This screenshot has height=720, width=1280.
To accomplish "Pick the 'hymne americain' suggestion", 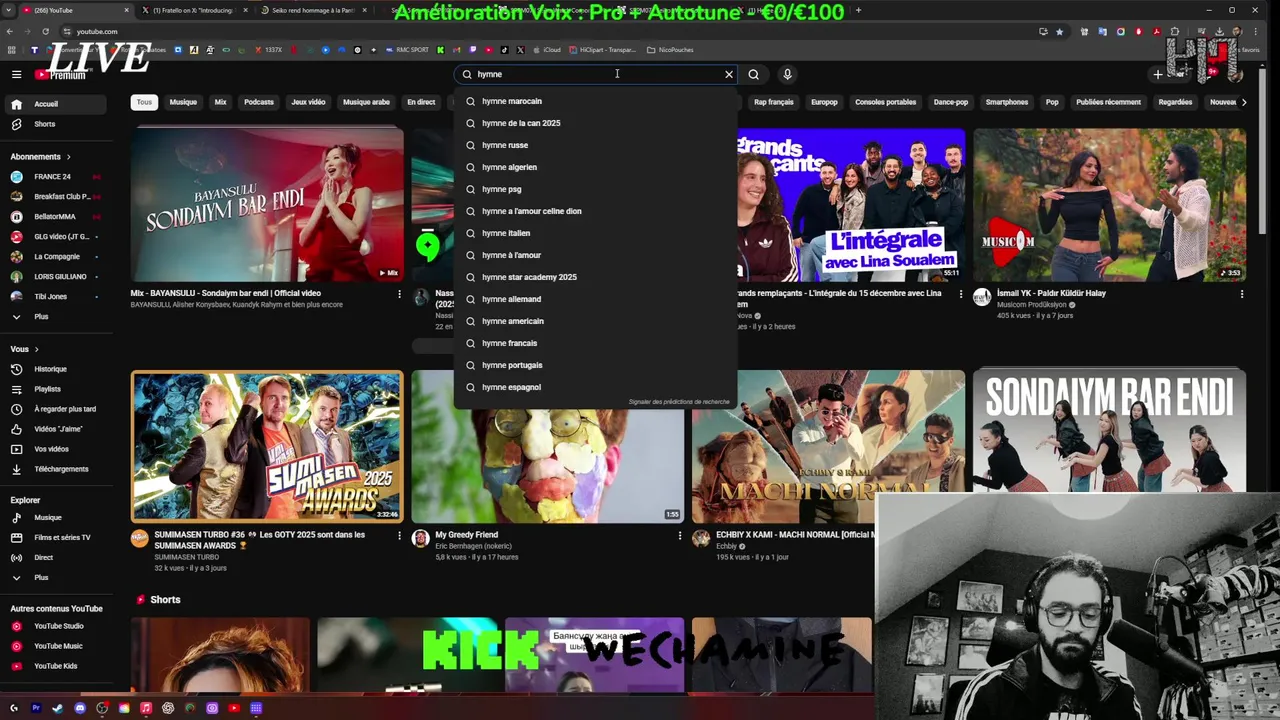I will coord(595,321).
